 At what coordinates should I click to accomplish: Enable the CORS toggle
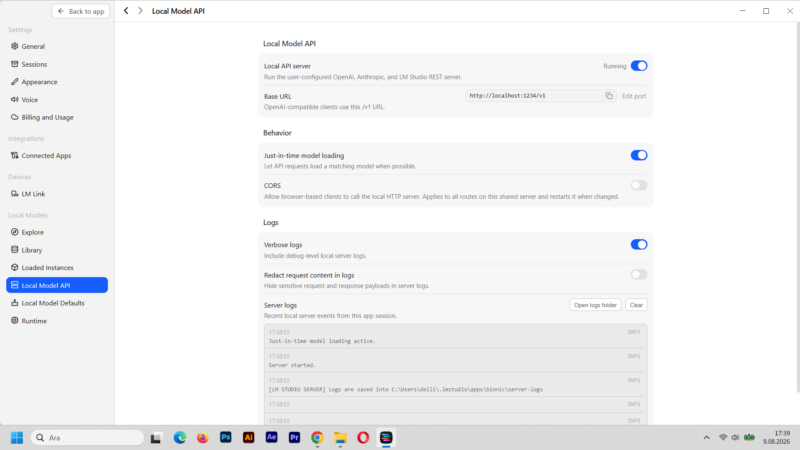tap(639, 185)
